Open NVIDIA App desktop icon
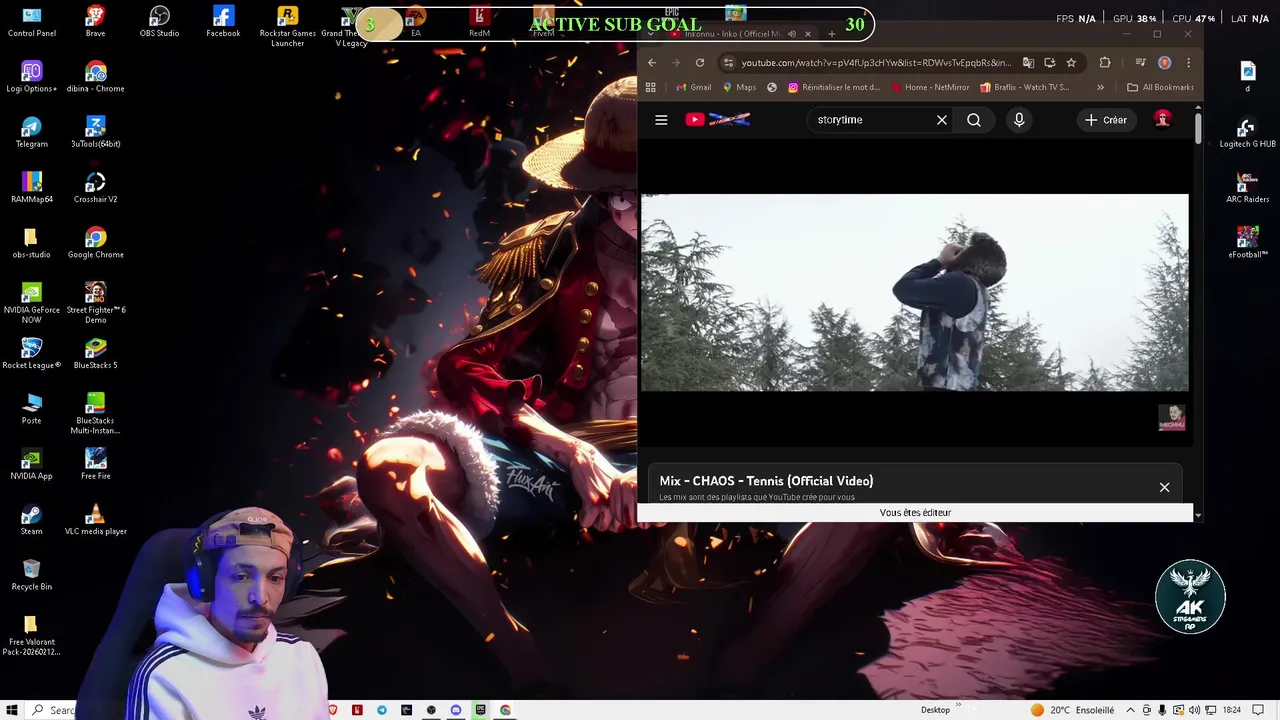The image size is (1280, 720). tap(31, 465)
